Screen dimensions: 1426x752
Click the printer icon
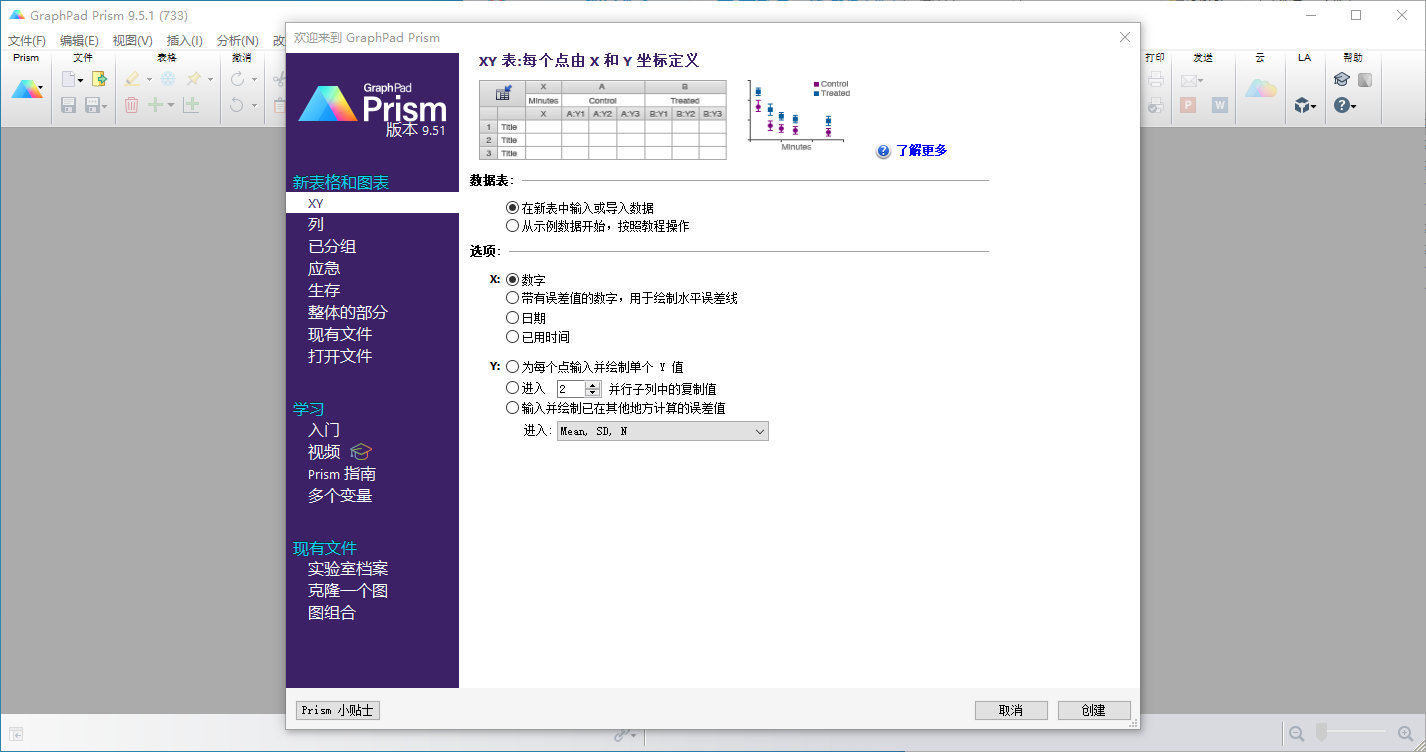pos(1156,80)
